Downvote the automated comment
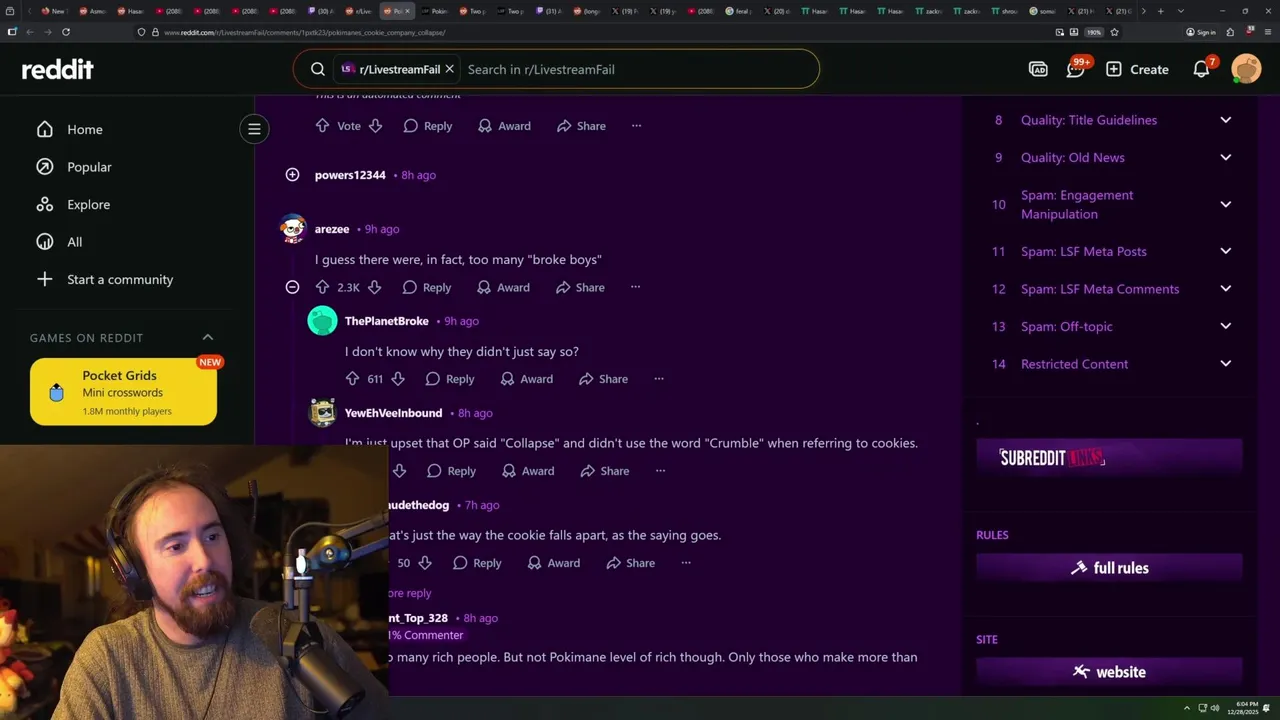Image resolution: width=1280 pixels, height=720 pixels. [375, 126]
